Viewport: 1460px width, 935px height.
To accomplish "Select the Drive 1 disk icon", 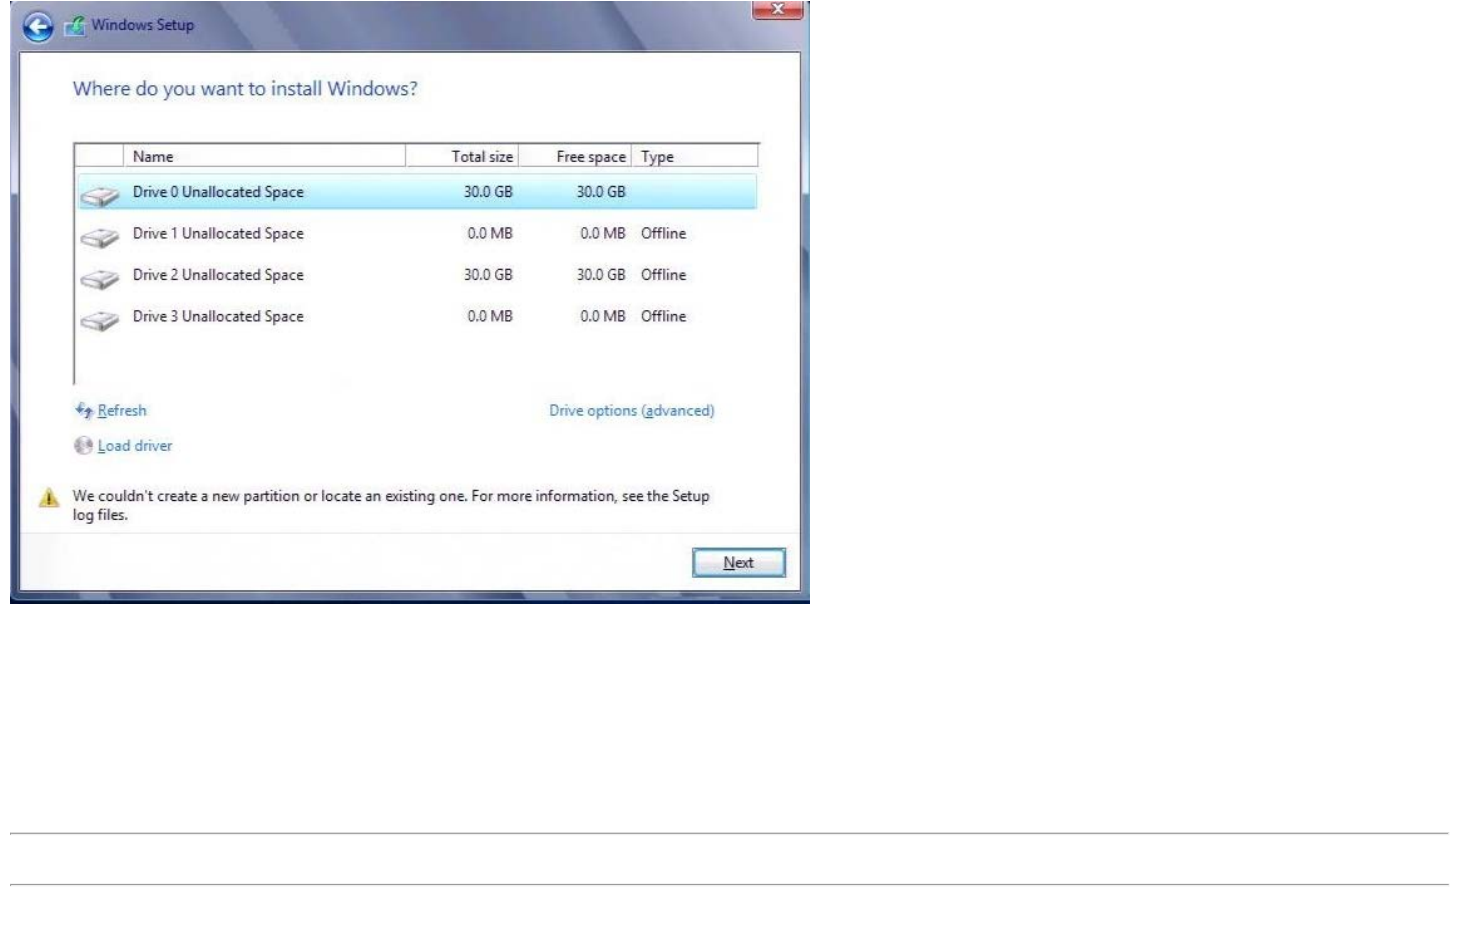I will pos(100,238).
